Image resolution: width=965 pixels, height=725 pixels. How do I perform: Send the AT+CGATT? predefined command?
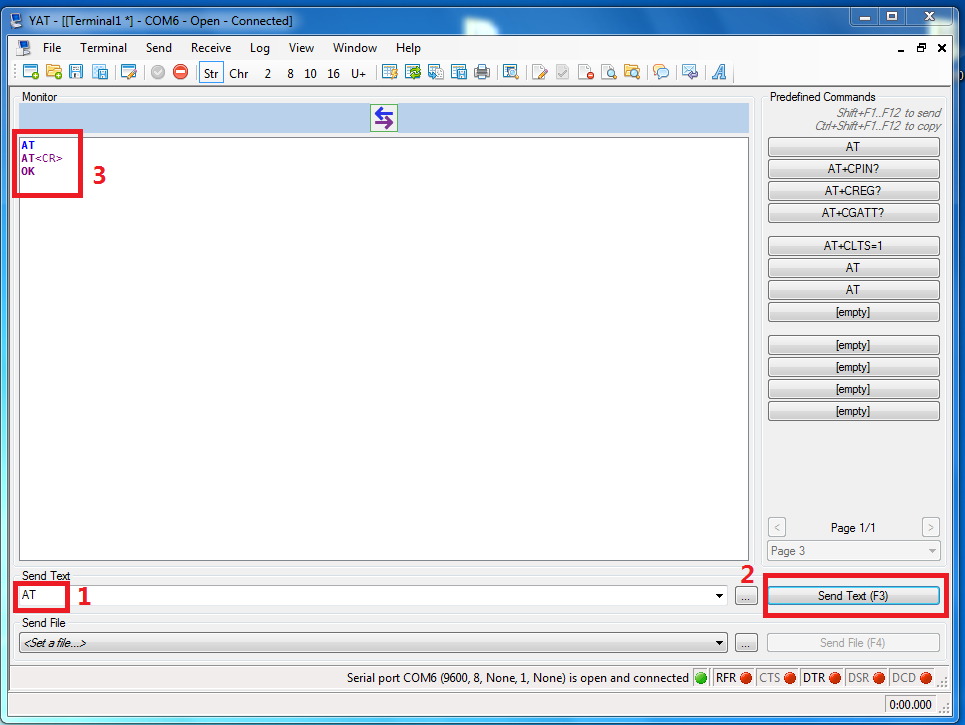[853, 213]
